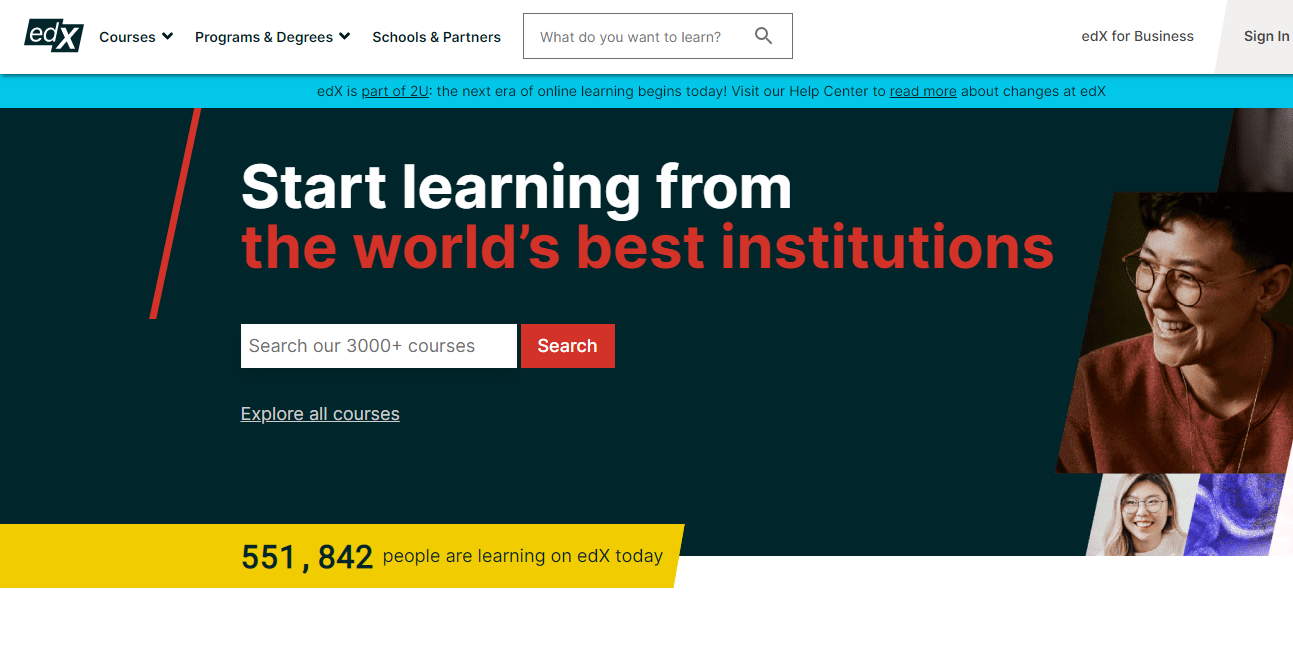Open edX for Business link

[x=1137, y=36]
